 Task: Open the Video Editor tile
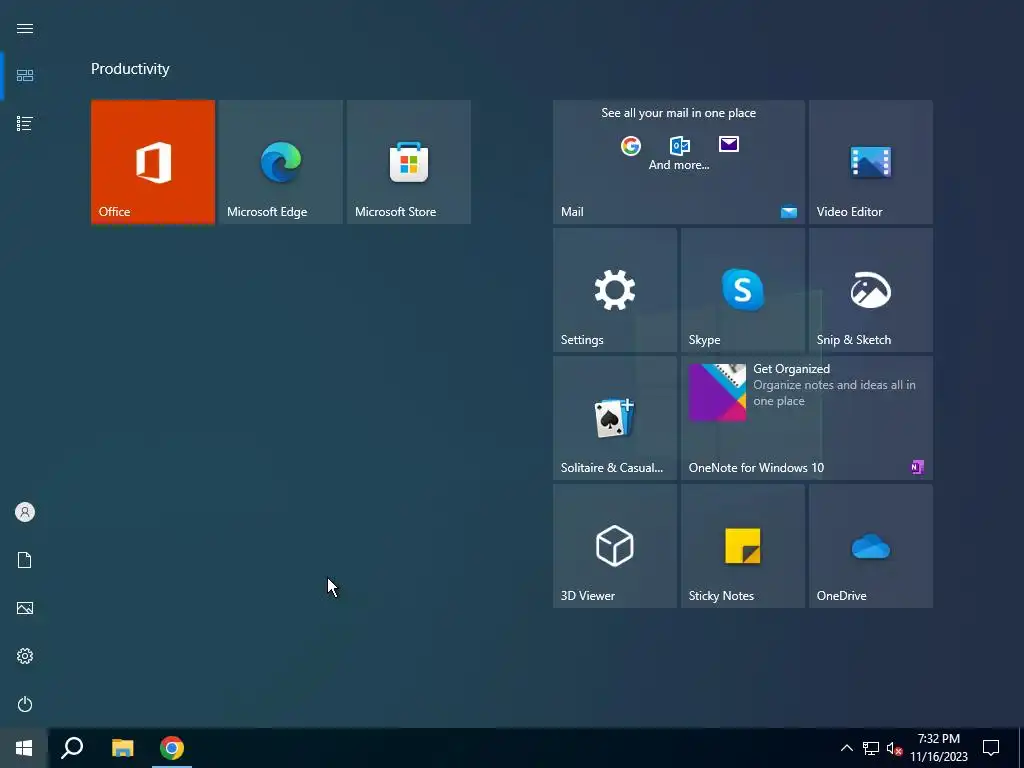(x=871, y=162)
